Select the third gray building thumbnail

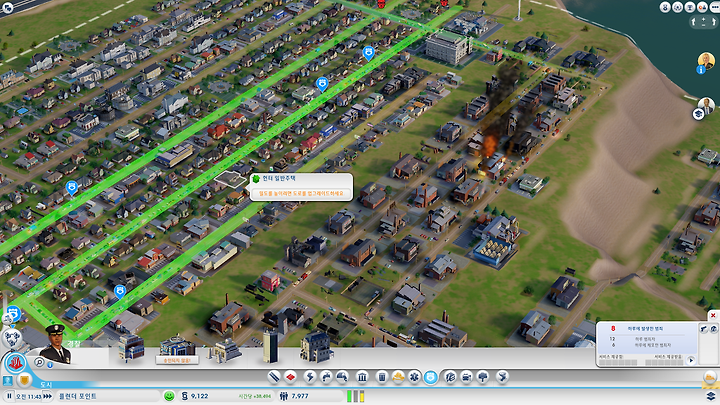(225, 350)
